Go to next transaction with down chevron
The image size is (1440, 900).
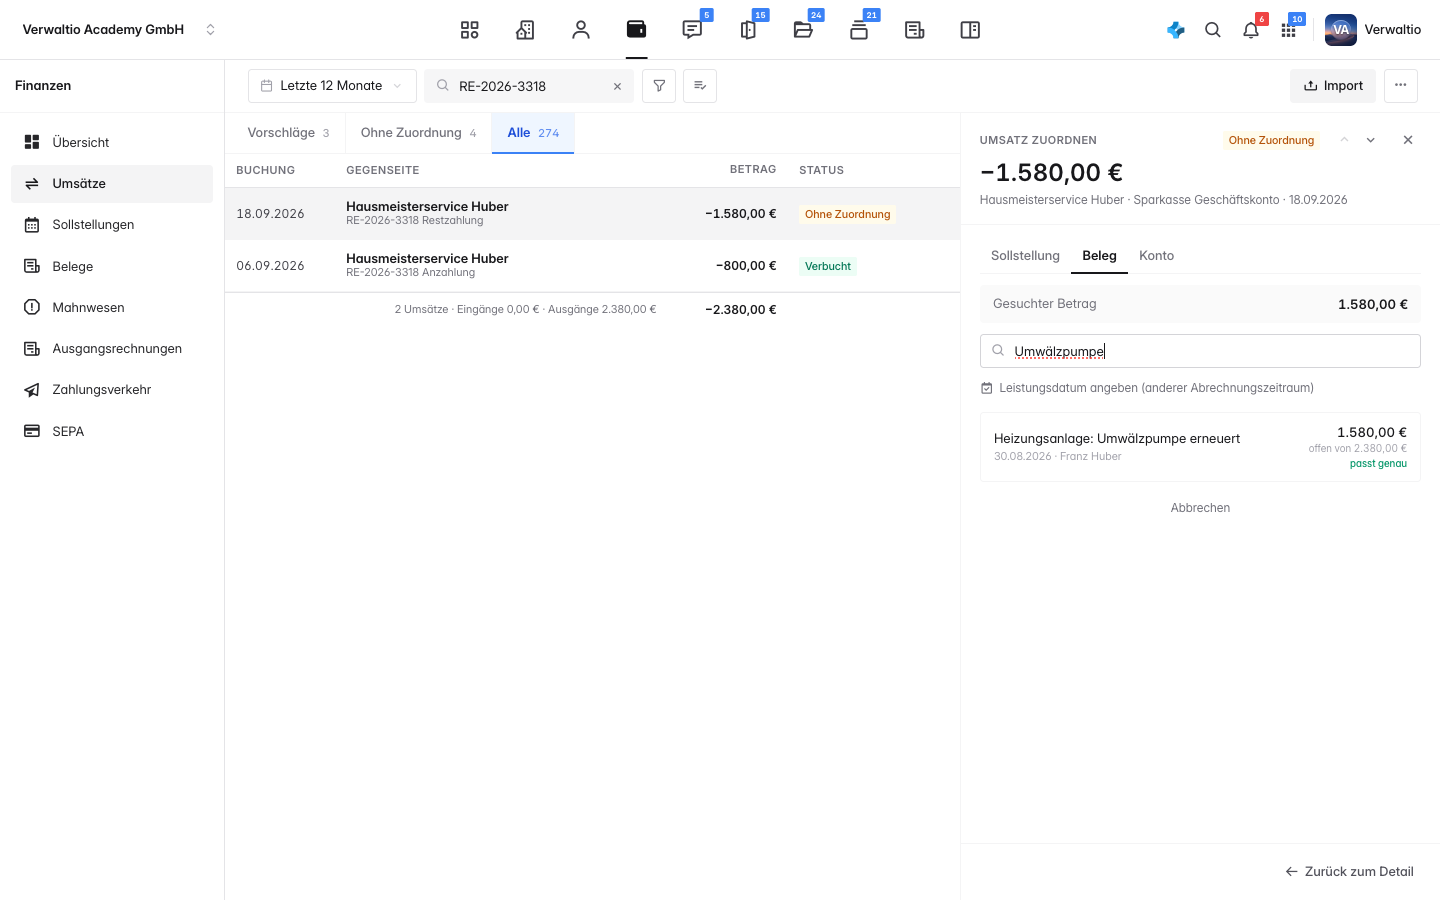pos(1371,140)
